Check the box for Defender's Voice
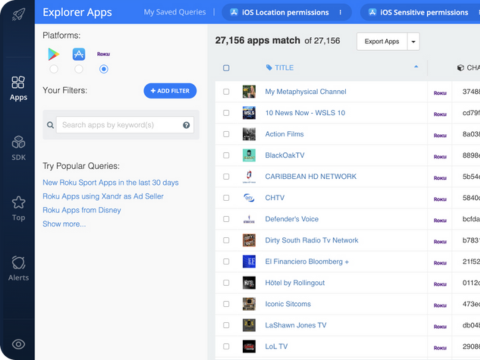This screenshot has height=360, width=480. click(226, 219)
